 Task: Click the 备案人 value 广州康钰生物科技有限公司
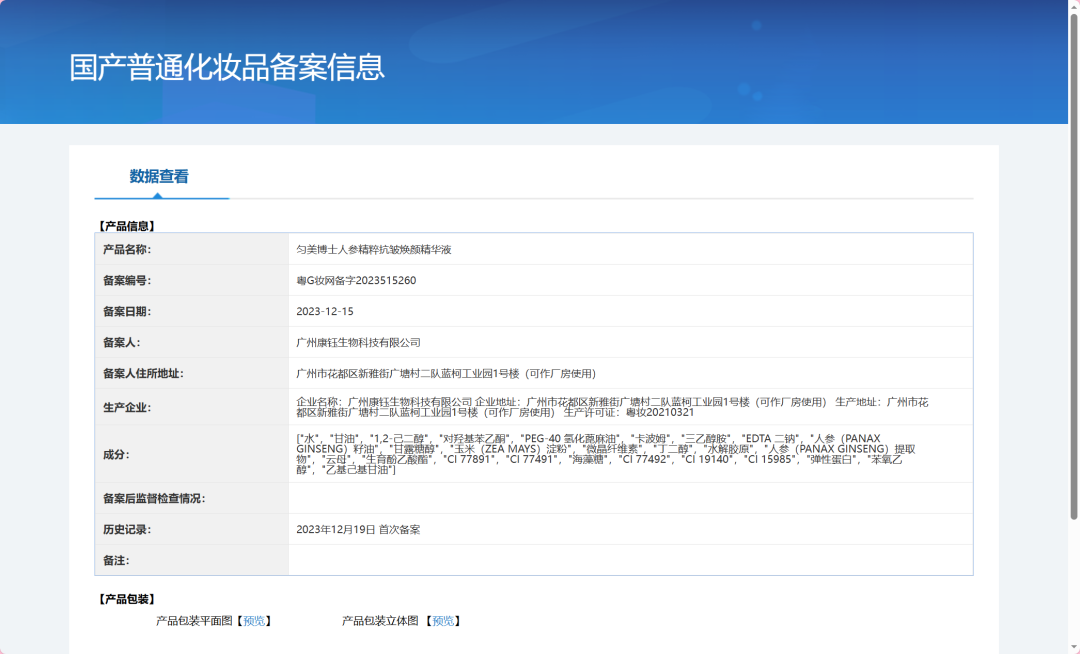[359, 342]
